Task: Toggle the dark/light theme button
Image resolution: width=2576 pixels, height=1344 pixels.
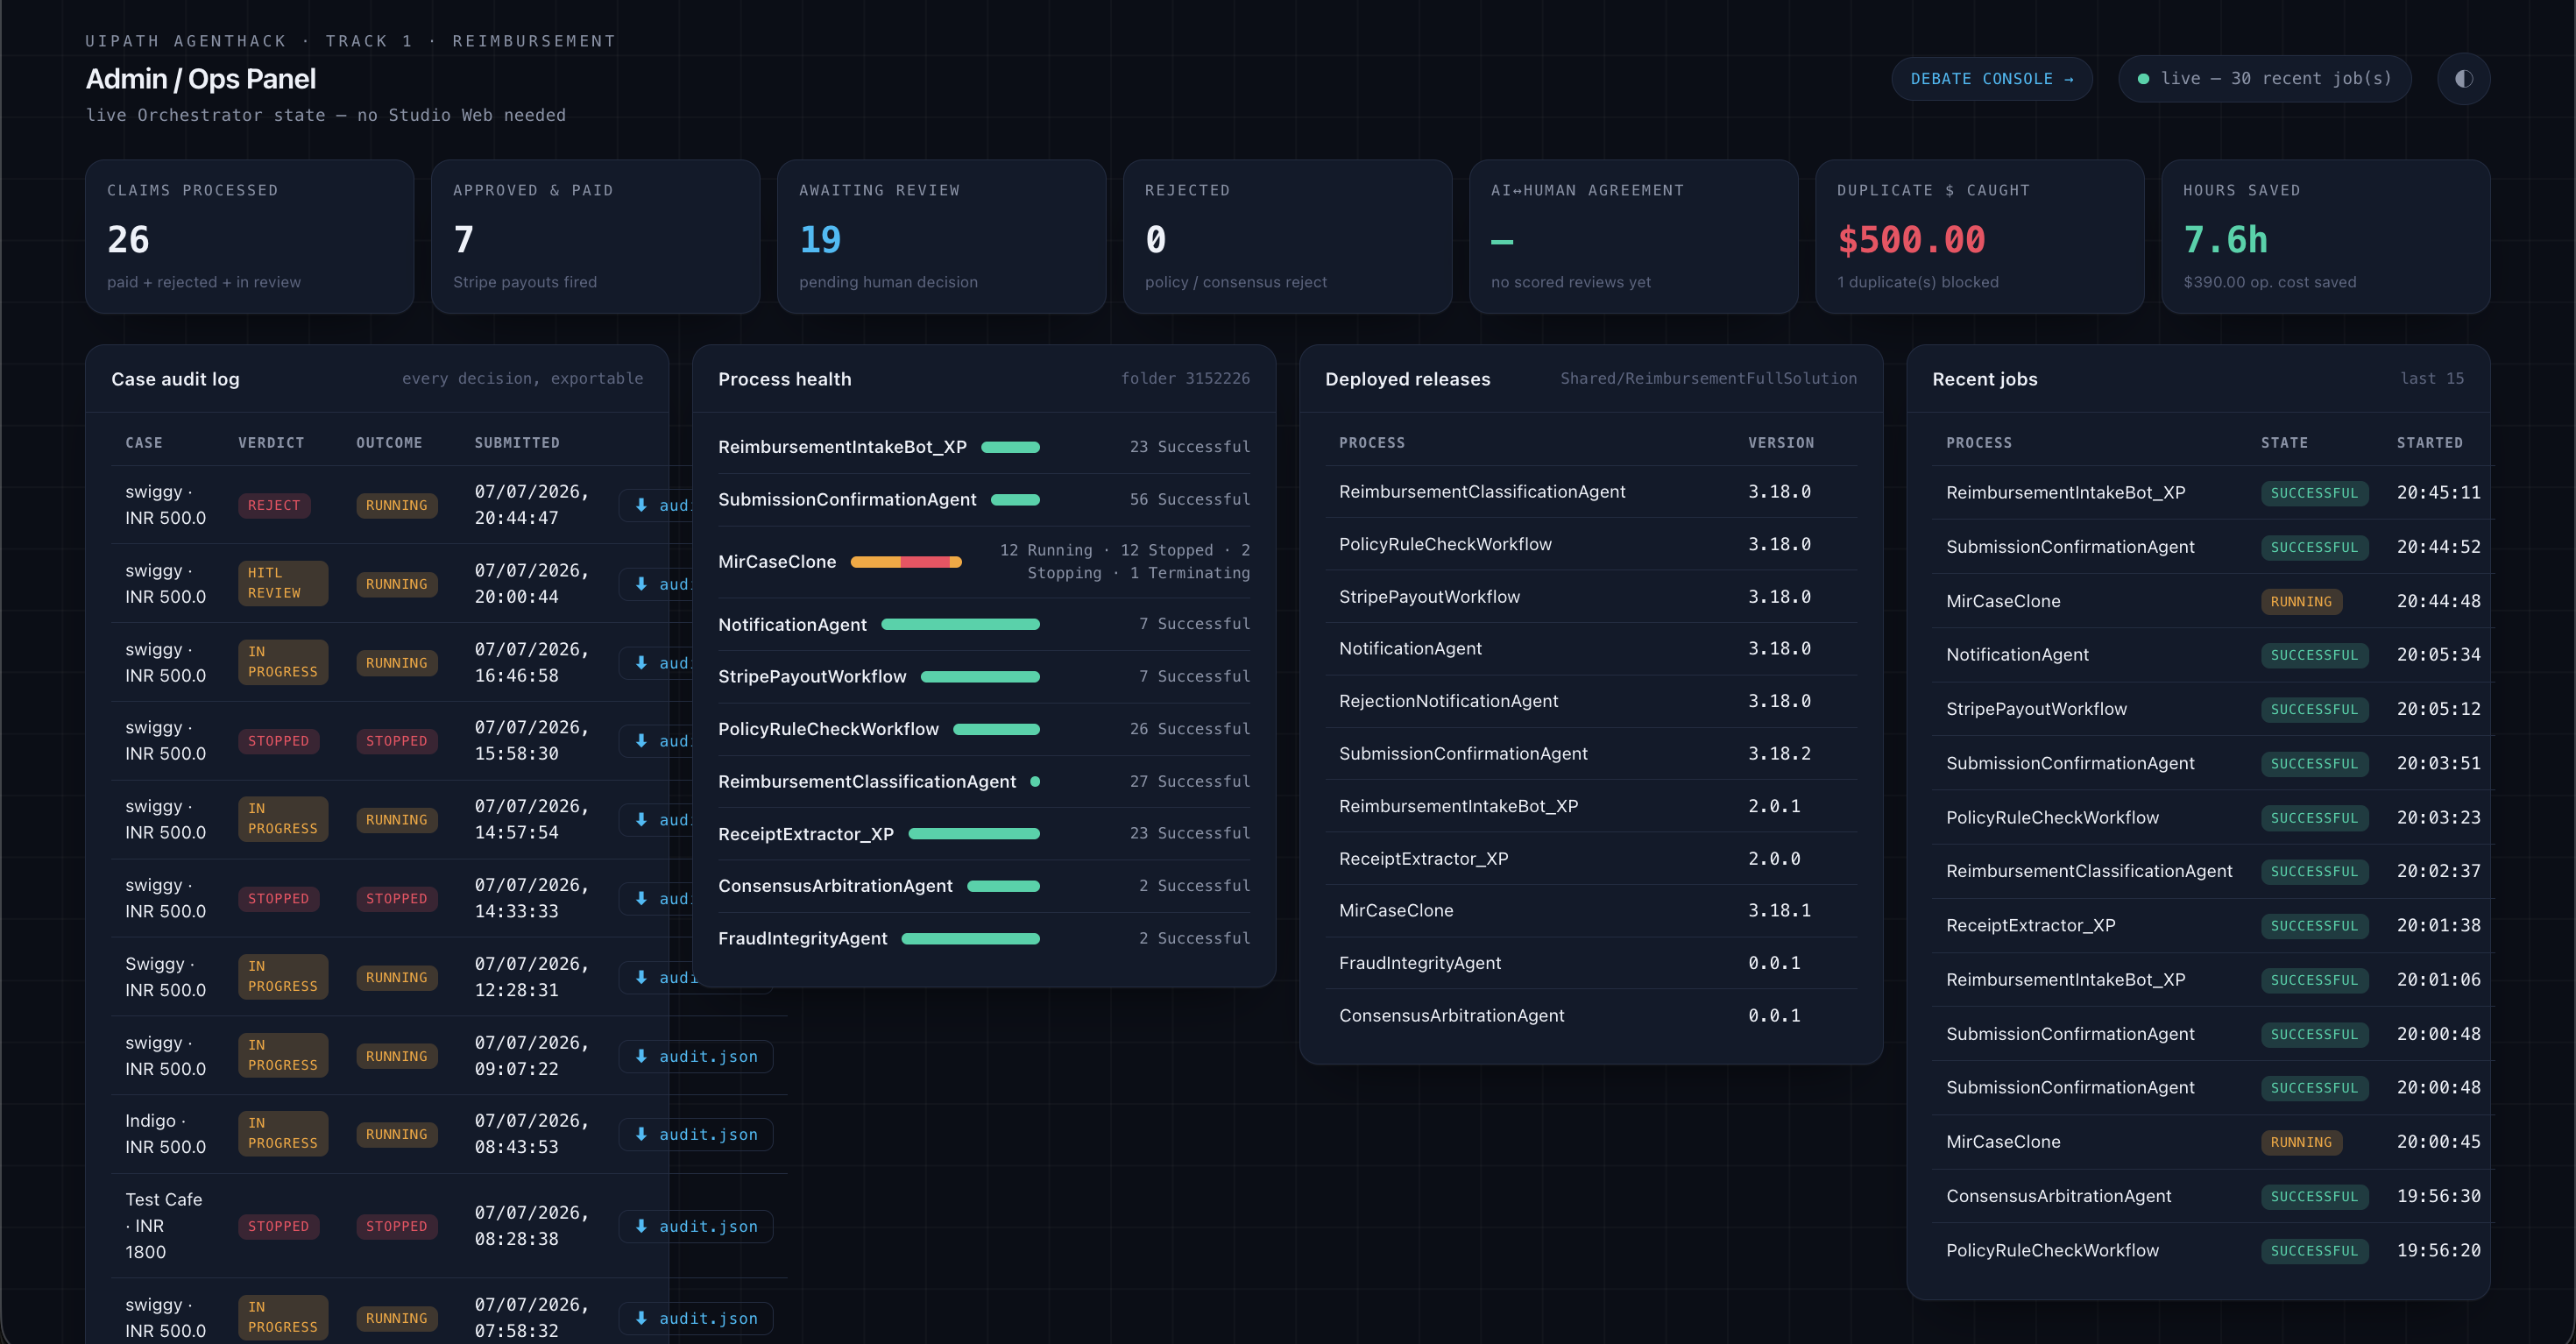Action: (x=2463, y=79)
